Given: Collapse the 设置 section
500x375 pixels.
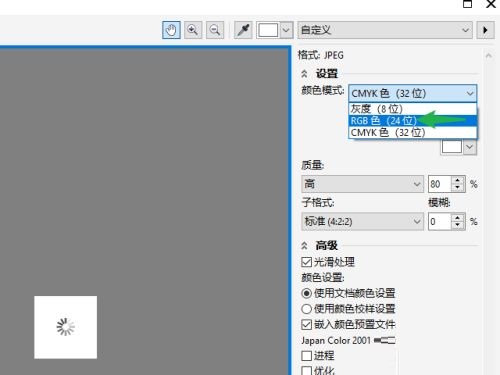Looking at the screenshot, I should (x=304, y=74).
